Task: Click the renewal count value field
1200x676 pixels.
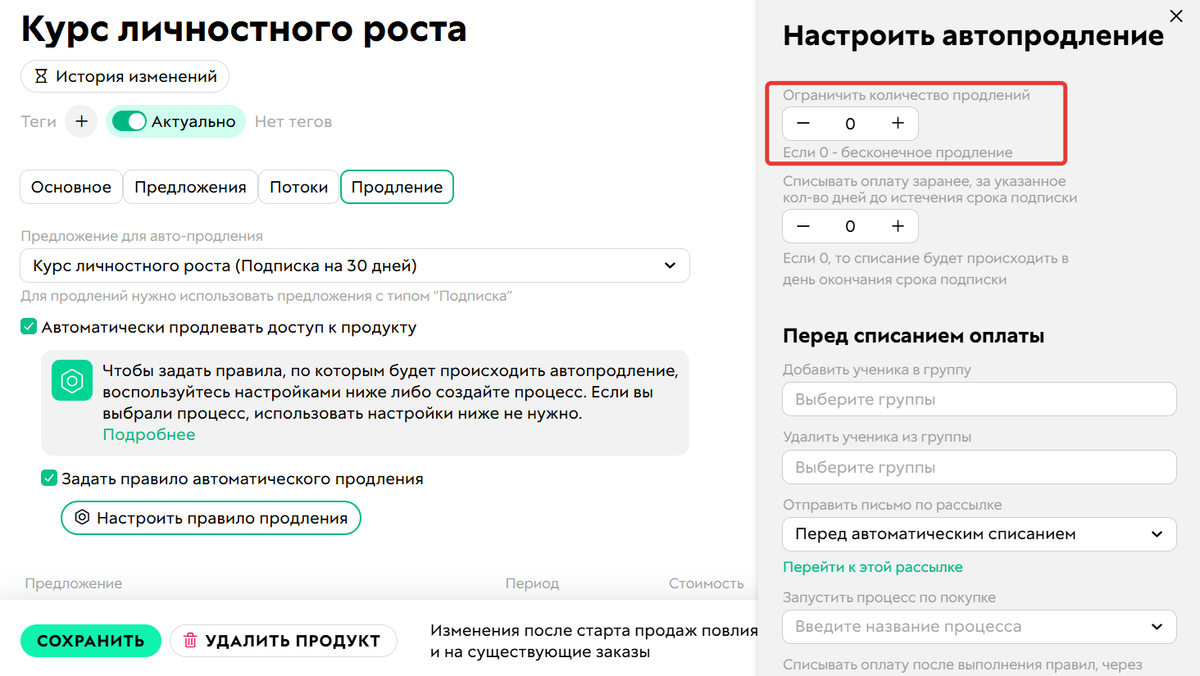Action: point(850,124)
